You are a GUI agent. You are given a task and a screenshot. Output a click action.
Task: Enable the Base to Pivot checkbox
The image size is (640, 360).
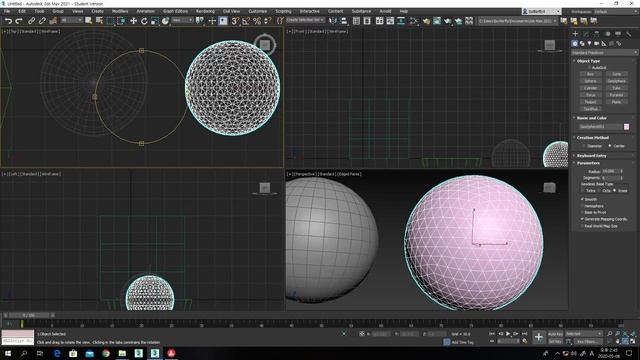[593, 212]
